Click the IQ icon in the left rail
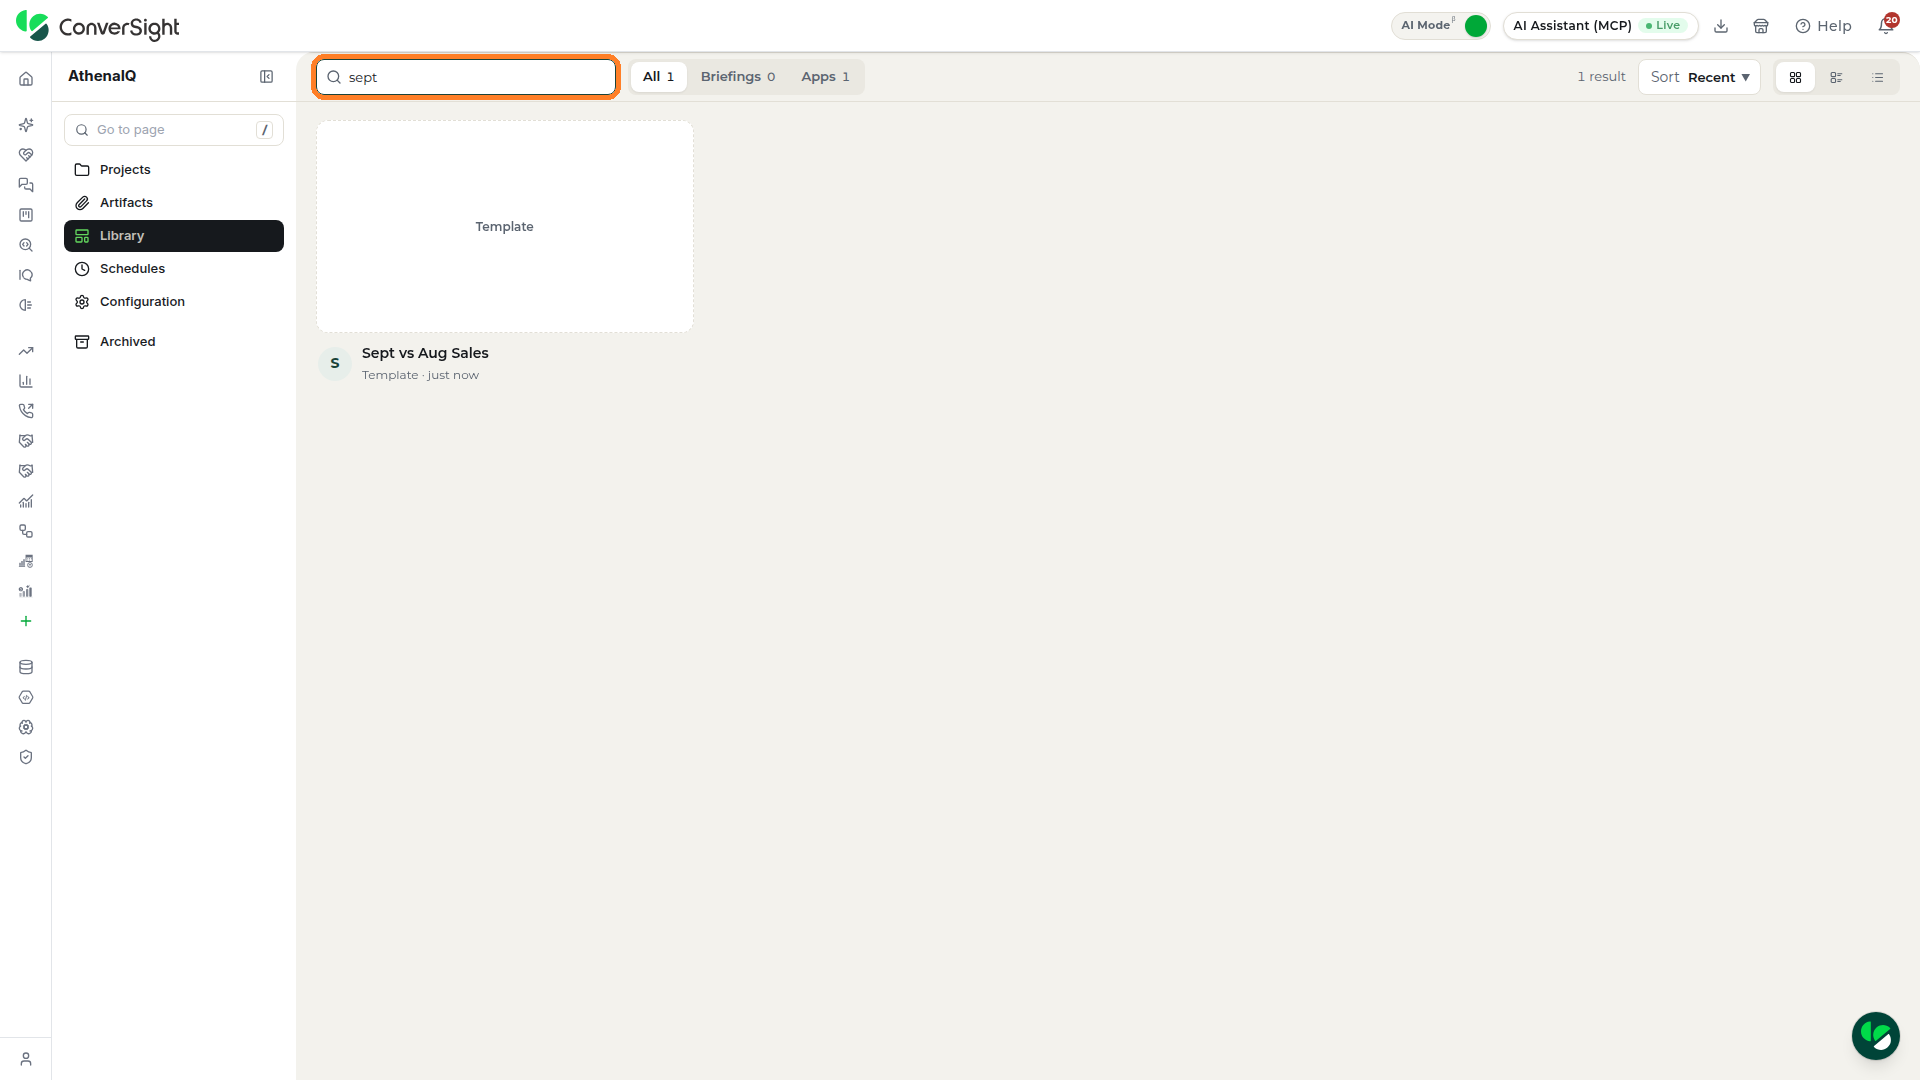Image resolution: width=1920 pixels, height=1080 pixels. tap(26, 275)
